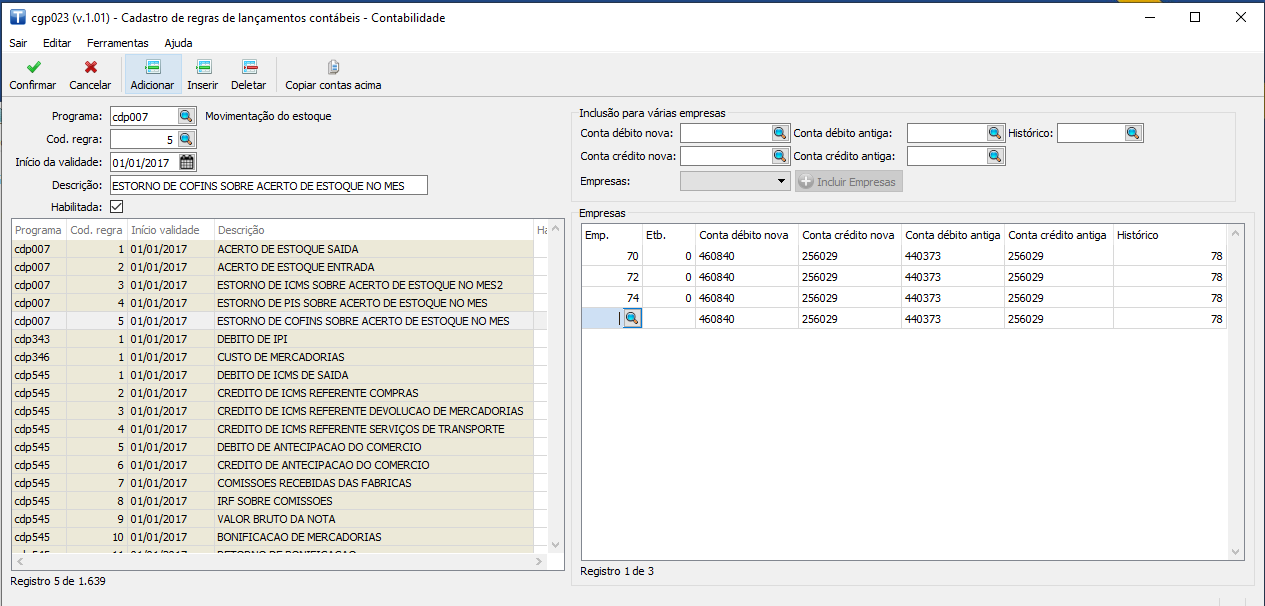Click the Cancelar red X icon
Viewport: 1265px width, 606px height.
(90, 67)
